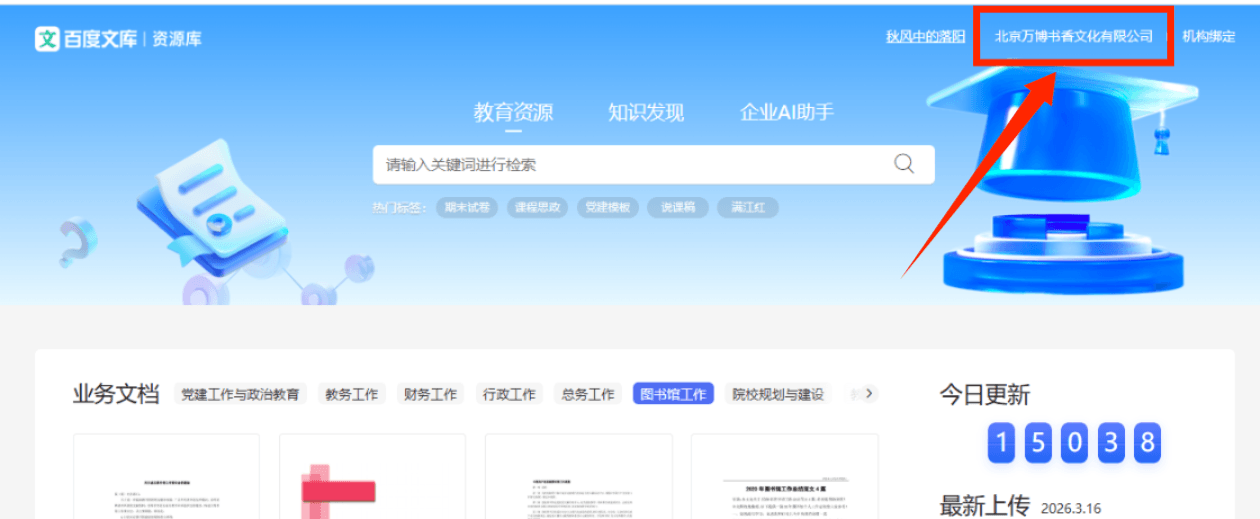Click the 业务文档 section heading
This screenshot has height=519, width=1260.
(116, 394)
